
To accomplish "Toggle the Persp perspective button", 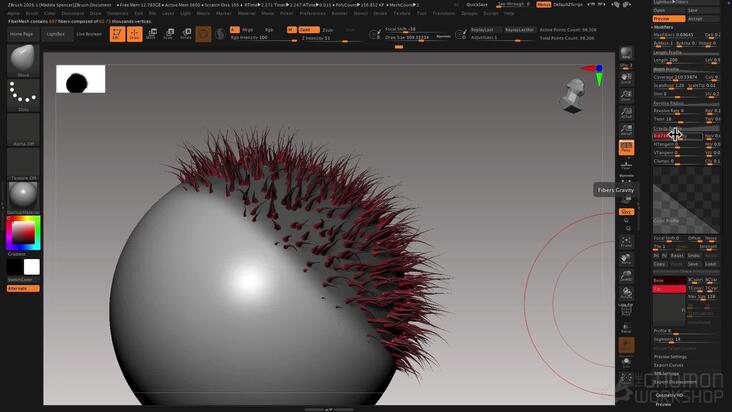I will 626,147.
